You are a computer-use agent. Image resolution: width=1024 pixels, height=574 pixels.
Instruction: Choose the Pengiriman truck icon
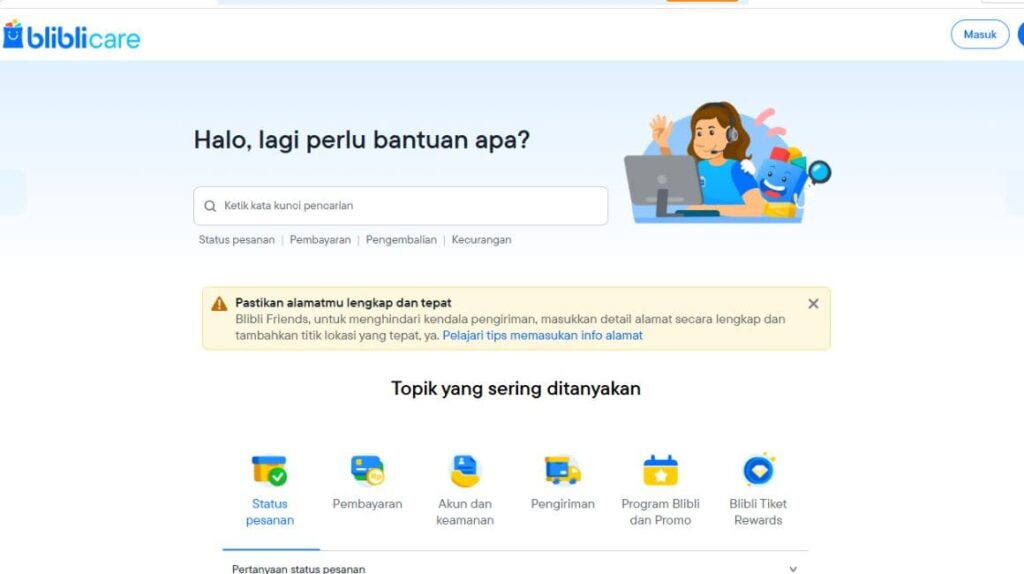tap(562, 471)
